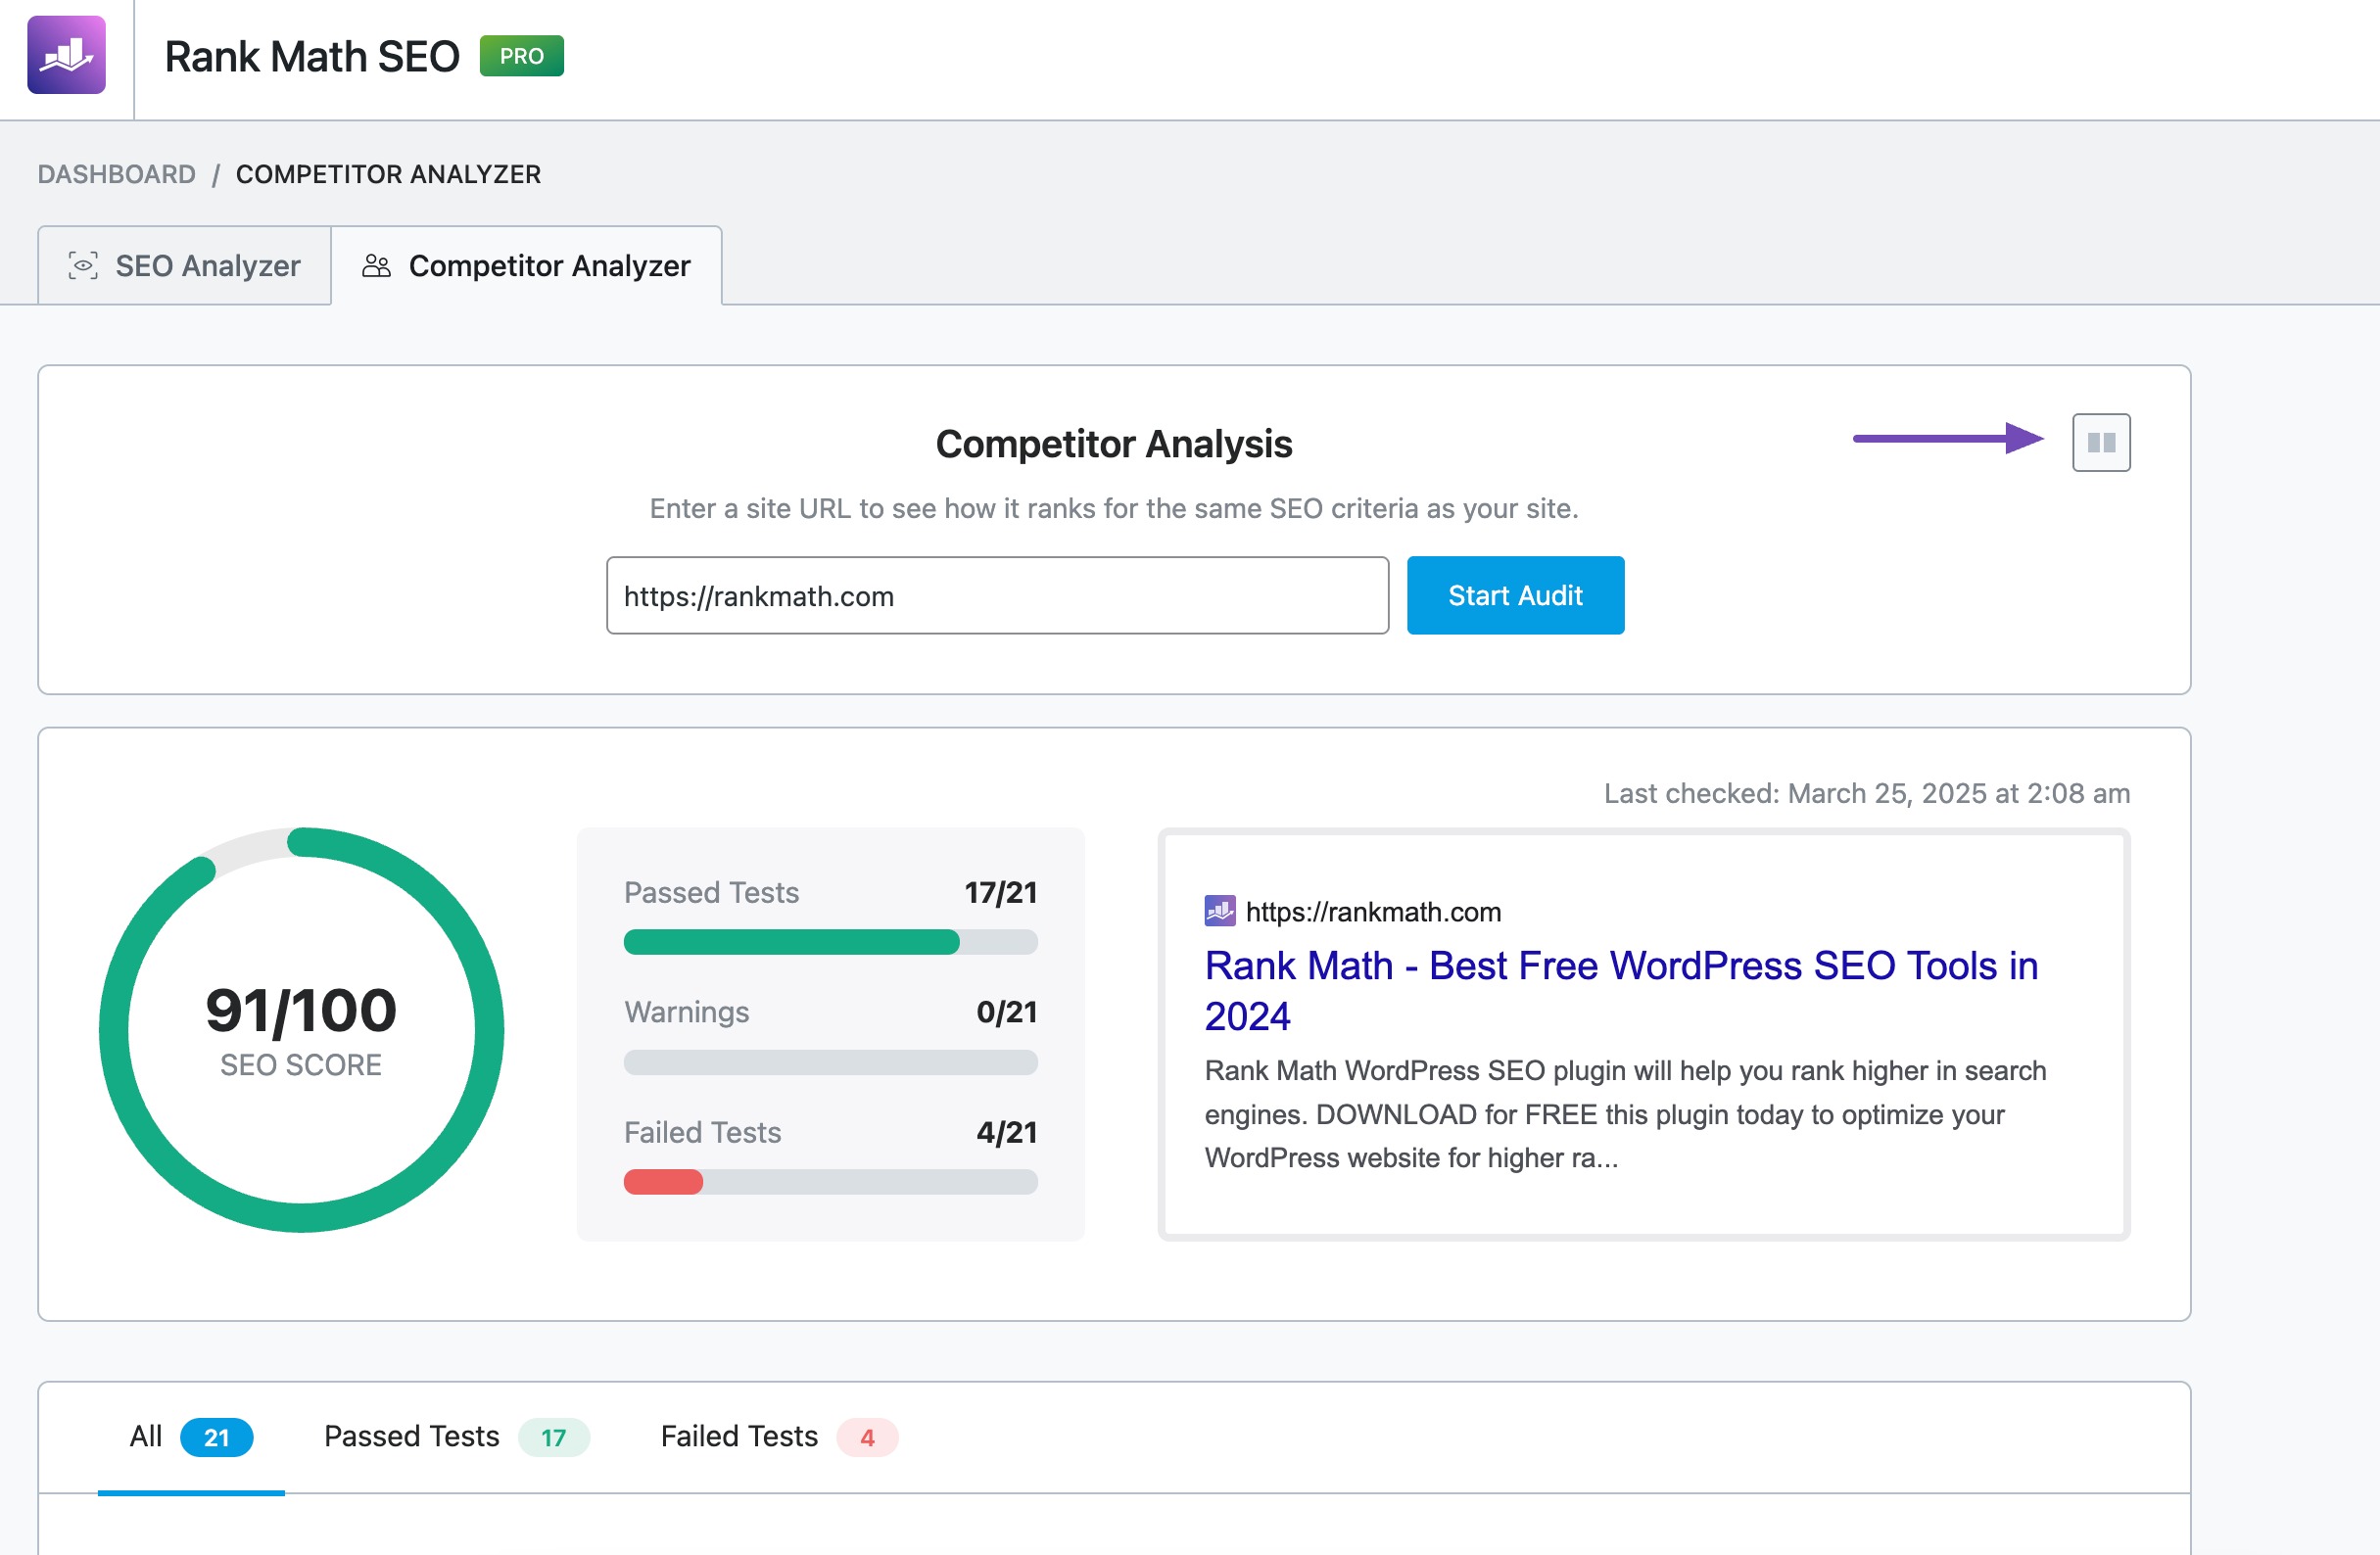Click the red Failed Tests progress bar
2380x1555 pixels.
pos(664,1182)
